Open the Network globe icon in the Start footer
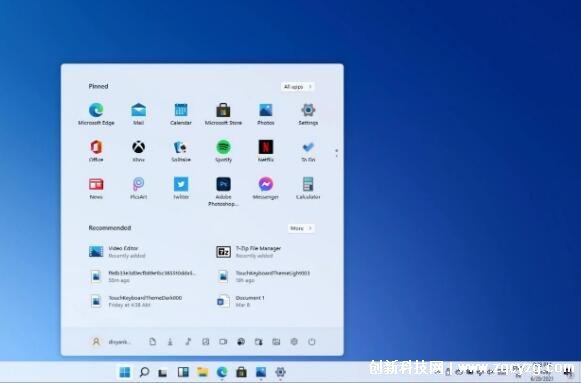The width and height of the screenshot is (581, 383). [241, 342]
